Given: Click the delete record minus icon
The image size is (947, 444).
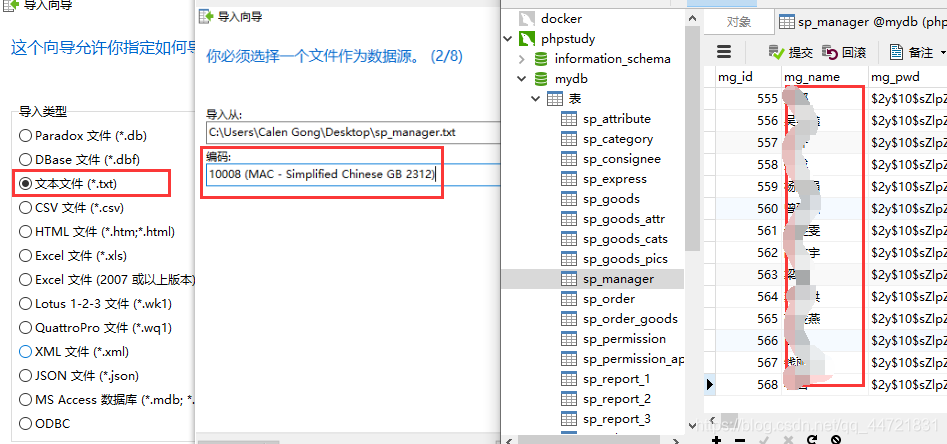Looking at the screenshot, I should pyautogui.click(x=740, y=439).
